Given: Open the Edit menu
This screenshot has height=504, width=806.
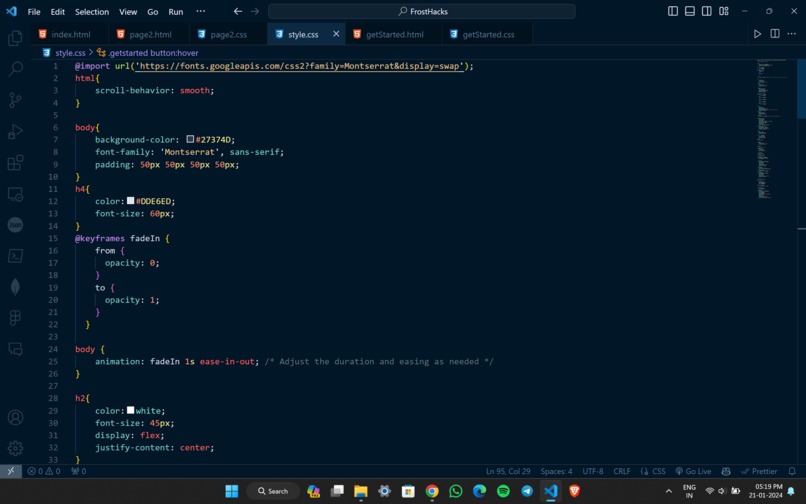Looking at the screenshot, I should (58, 11).
